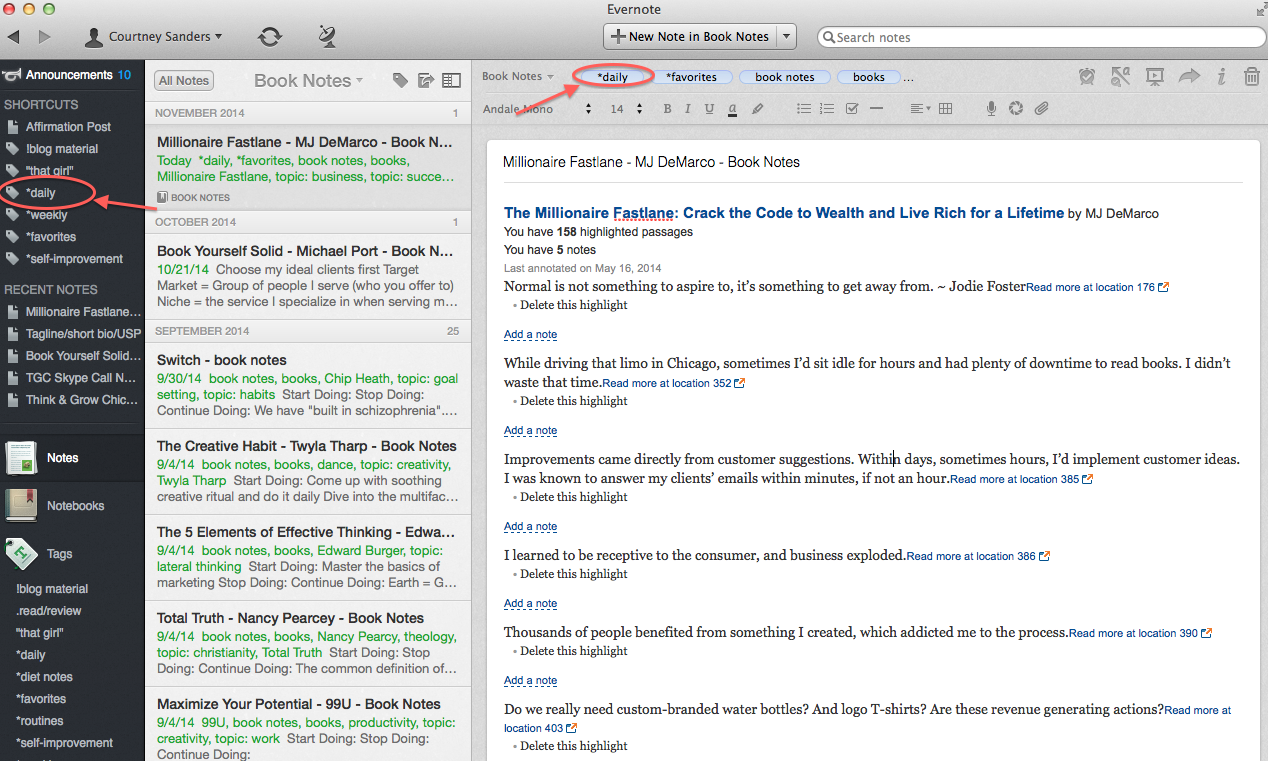
Task: Select the Notebooks sidebar section
Action: 72,506
